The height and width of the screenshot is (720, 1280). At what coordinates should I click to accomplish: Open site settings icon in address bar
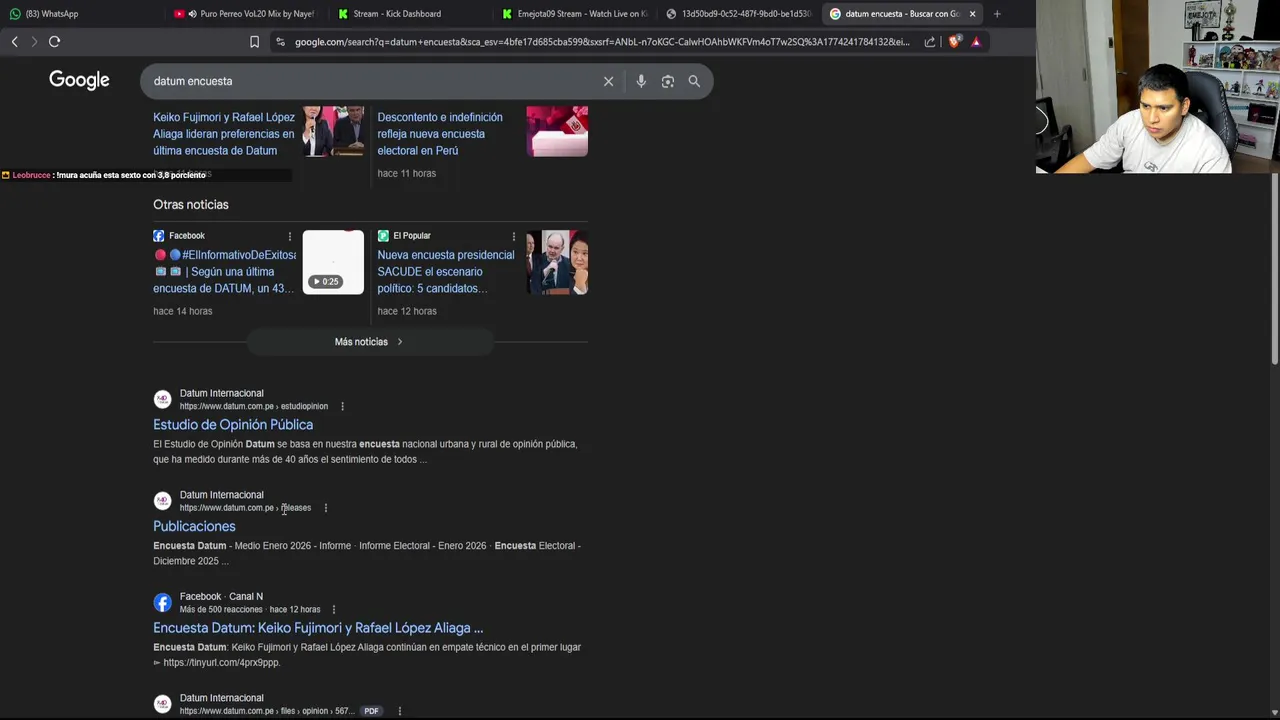pyautogui.click(x=280, y=42)
